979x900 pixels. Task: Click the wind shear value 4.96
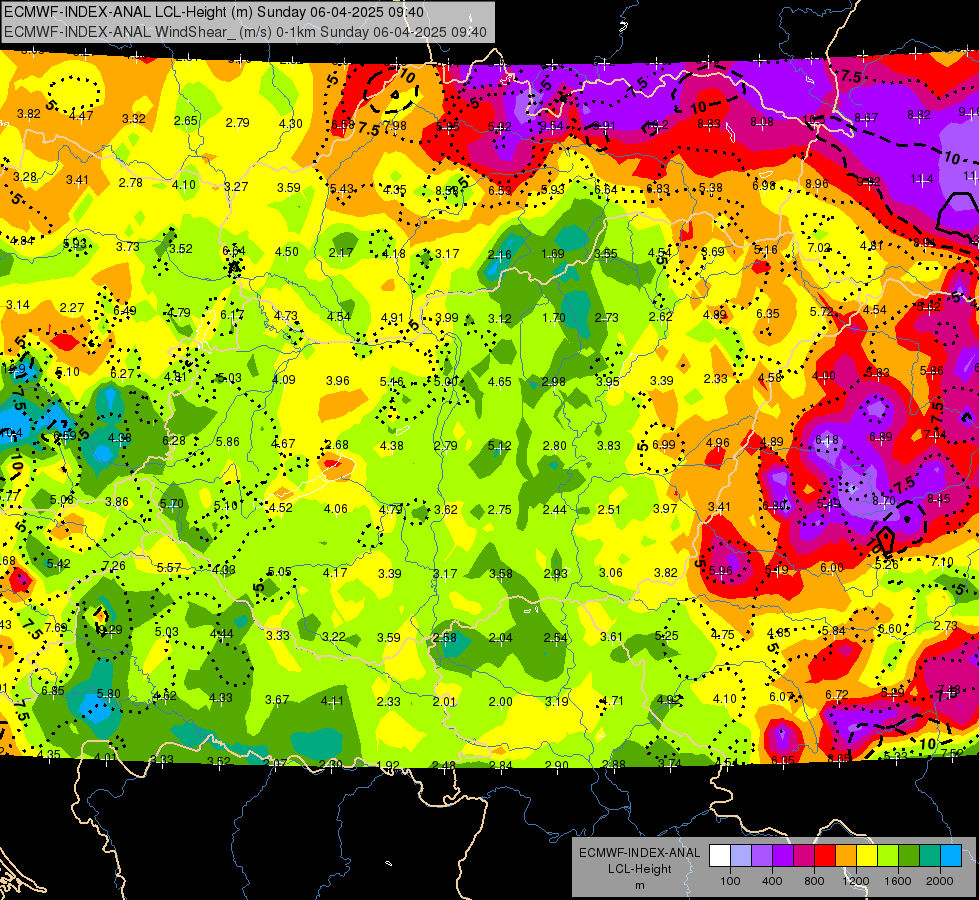click(x=718, y=443)
